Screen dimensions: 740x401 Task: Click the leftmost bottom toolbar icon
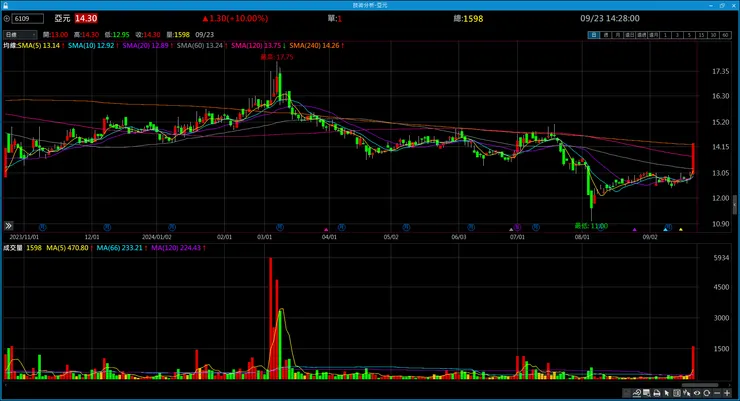pyautogui.click(x=626, y=393)
